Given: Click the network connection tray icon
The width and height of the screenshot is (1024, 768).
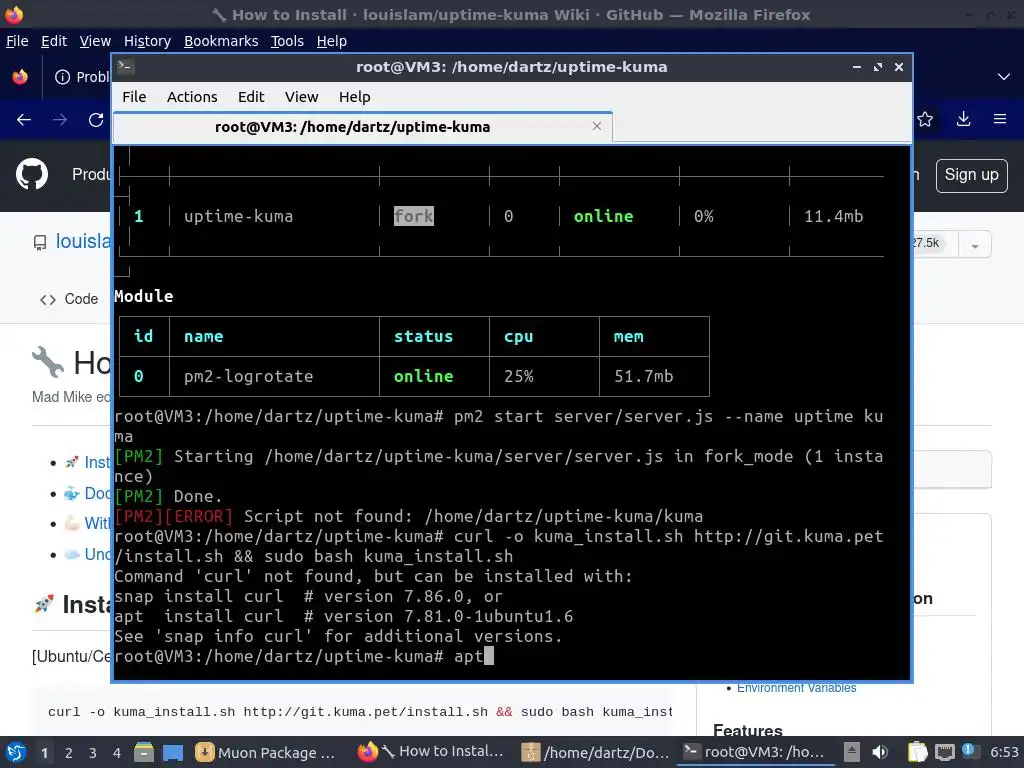Looking at the screenshot, I should click(944, 752).
